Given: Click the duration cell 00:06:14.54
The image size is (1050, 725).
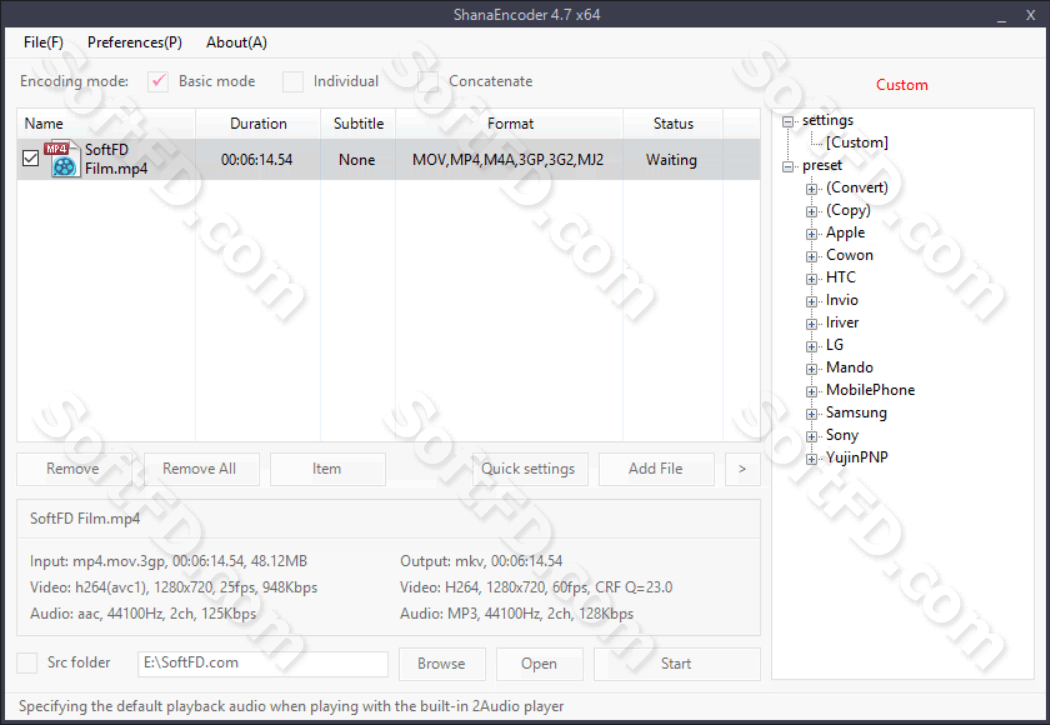Looking at the screenshot, I should [257, 160].
